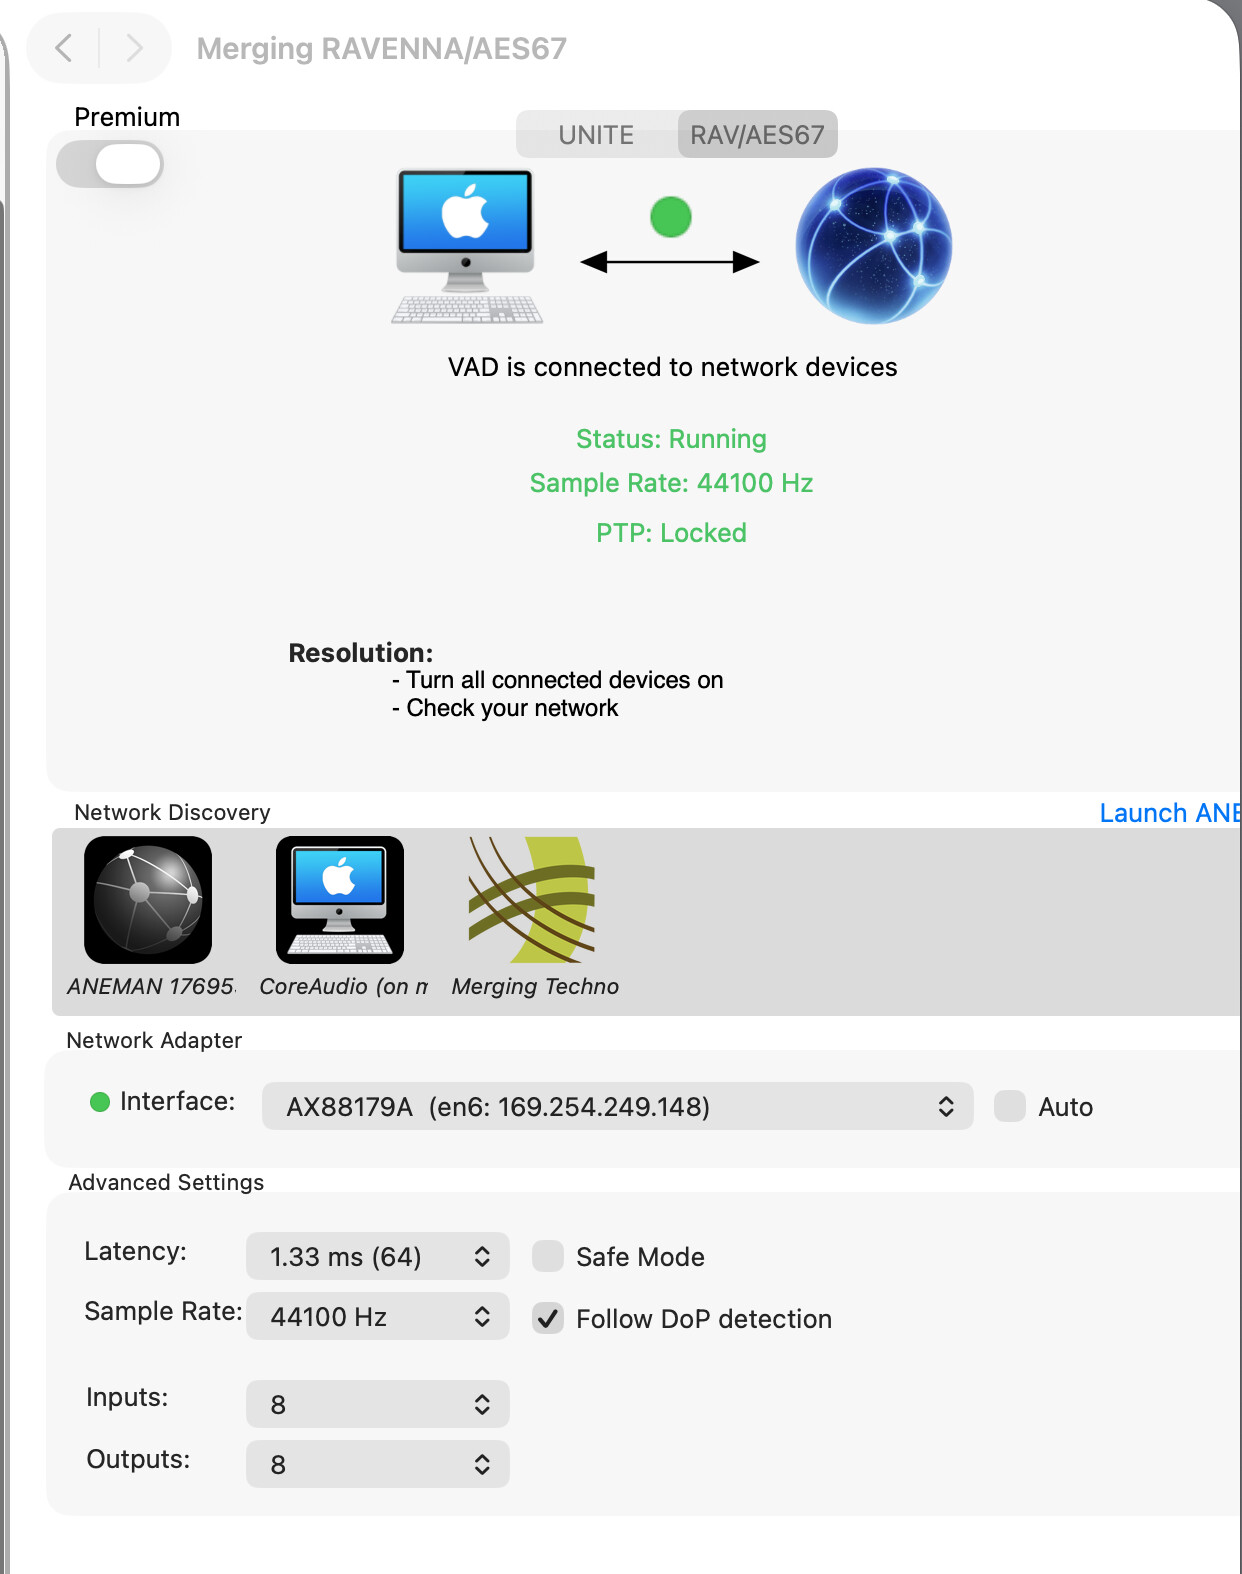
Task: Click the 'Inputs:' label
Action: pos(127,1397)
